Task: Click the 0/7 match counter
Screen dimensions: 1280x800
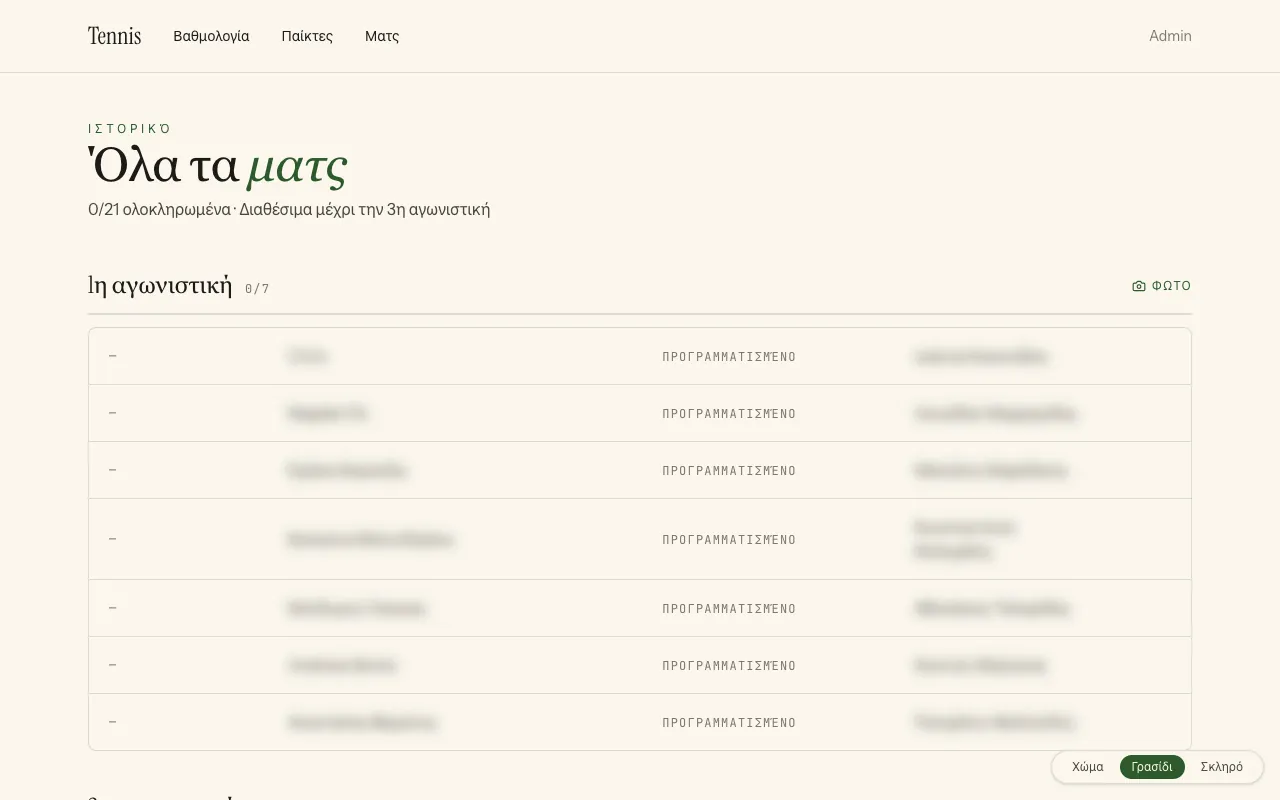Action: (257, 289)
